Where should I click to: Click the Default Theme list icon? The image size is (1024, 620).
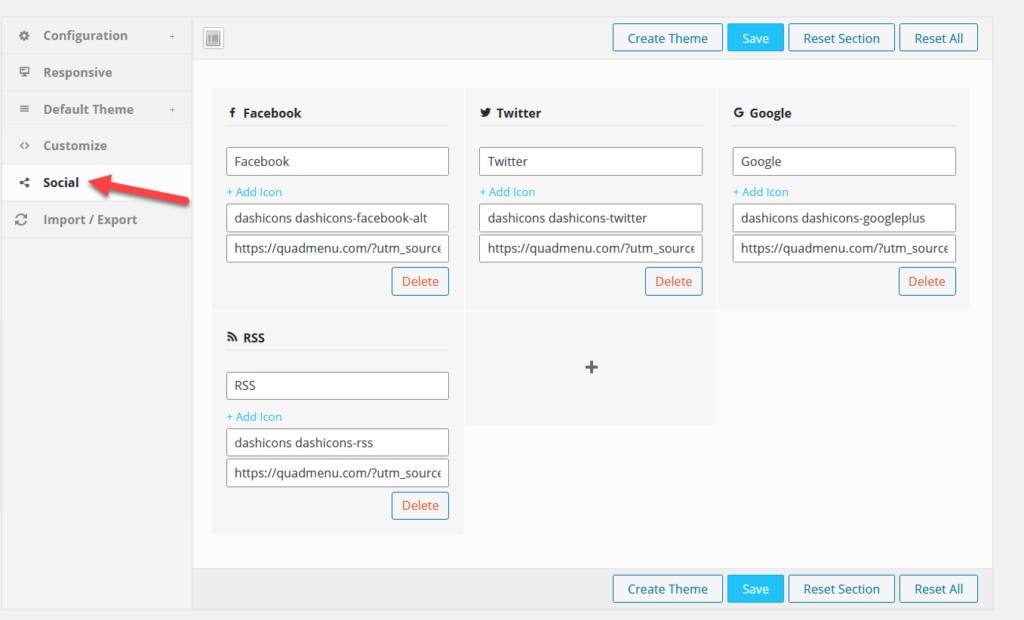point(24,109)
